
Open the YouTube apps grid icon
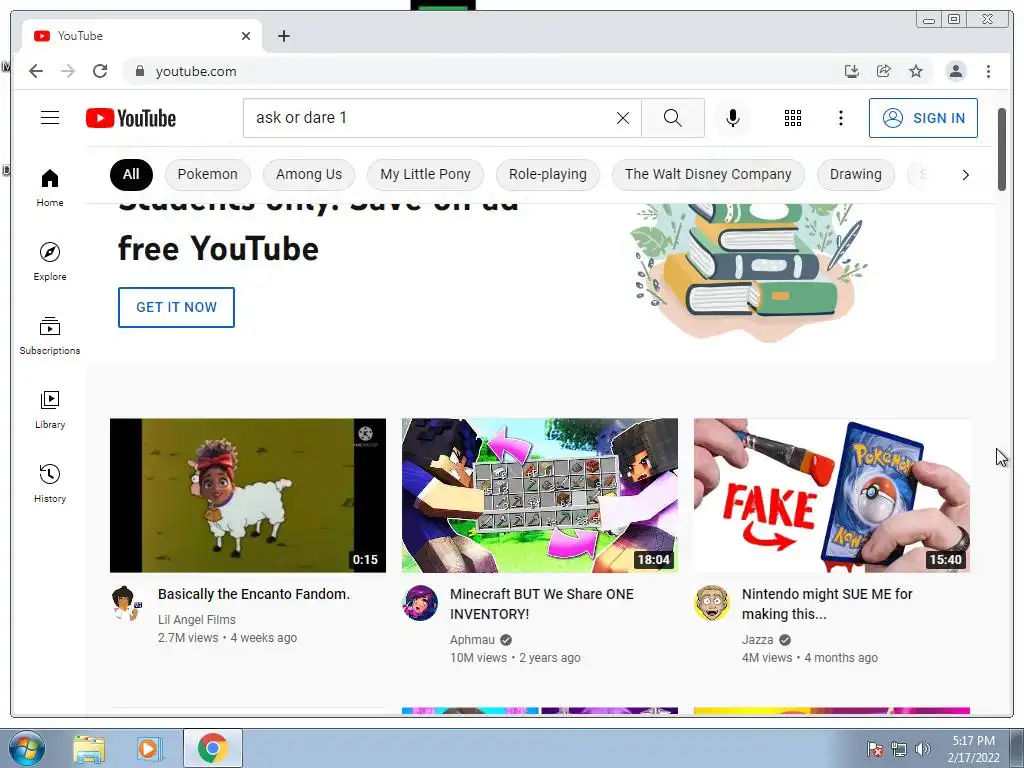tap(793, 118)
